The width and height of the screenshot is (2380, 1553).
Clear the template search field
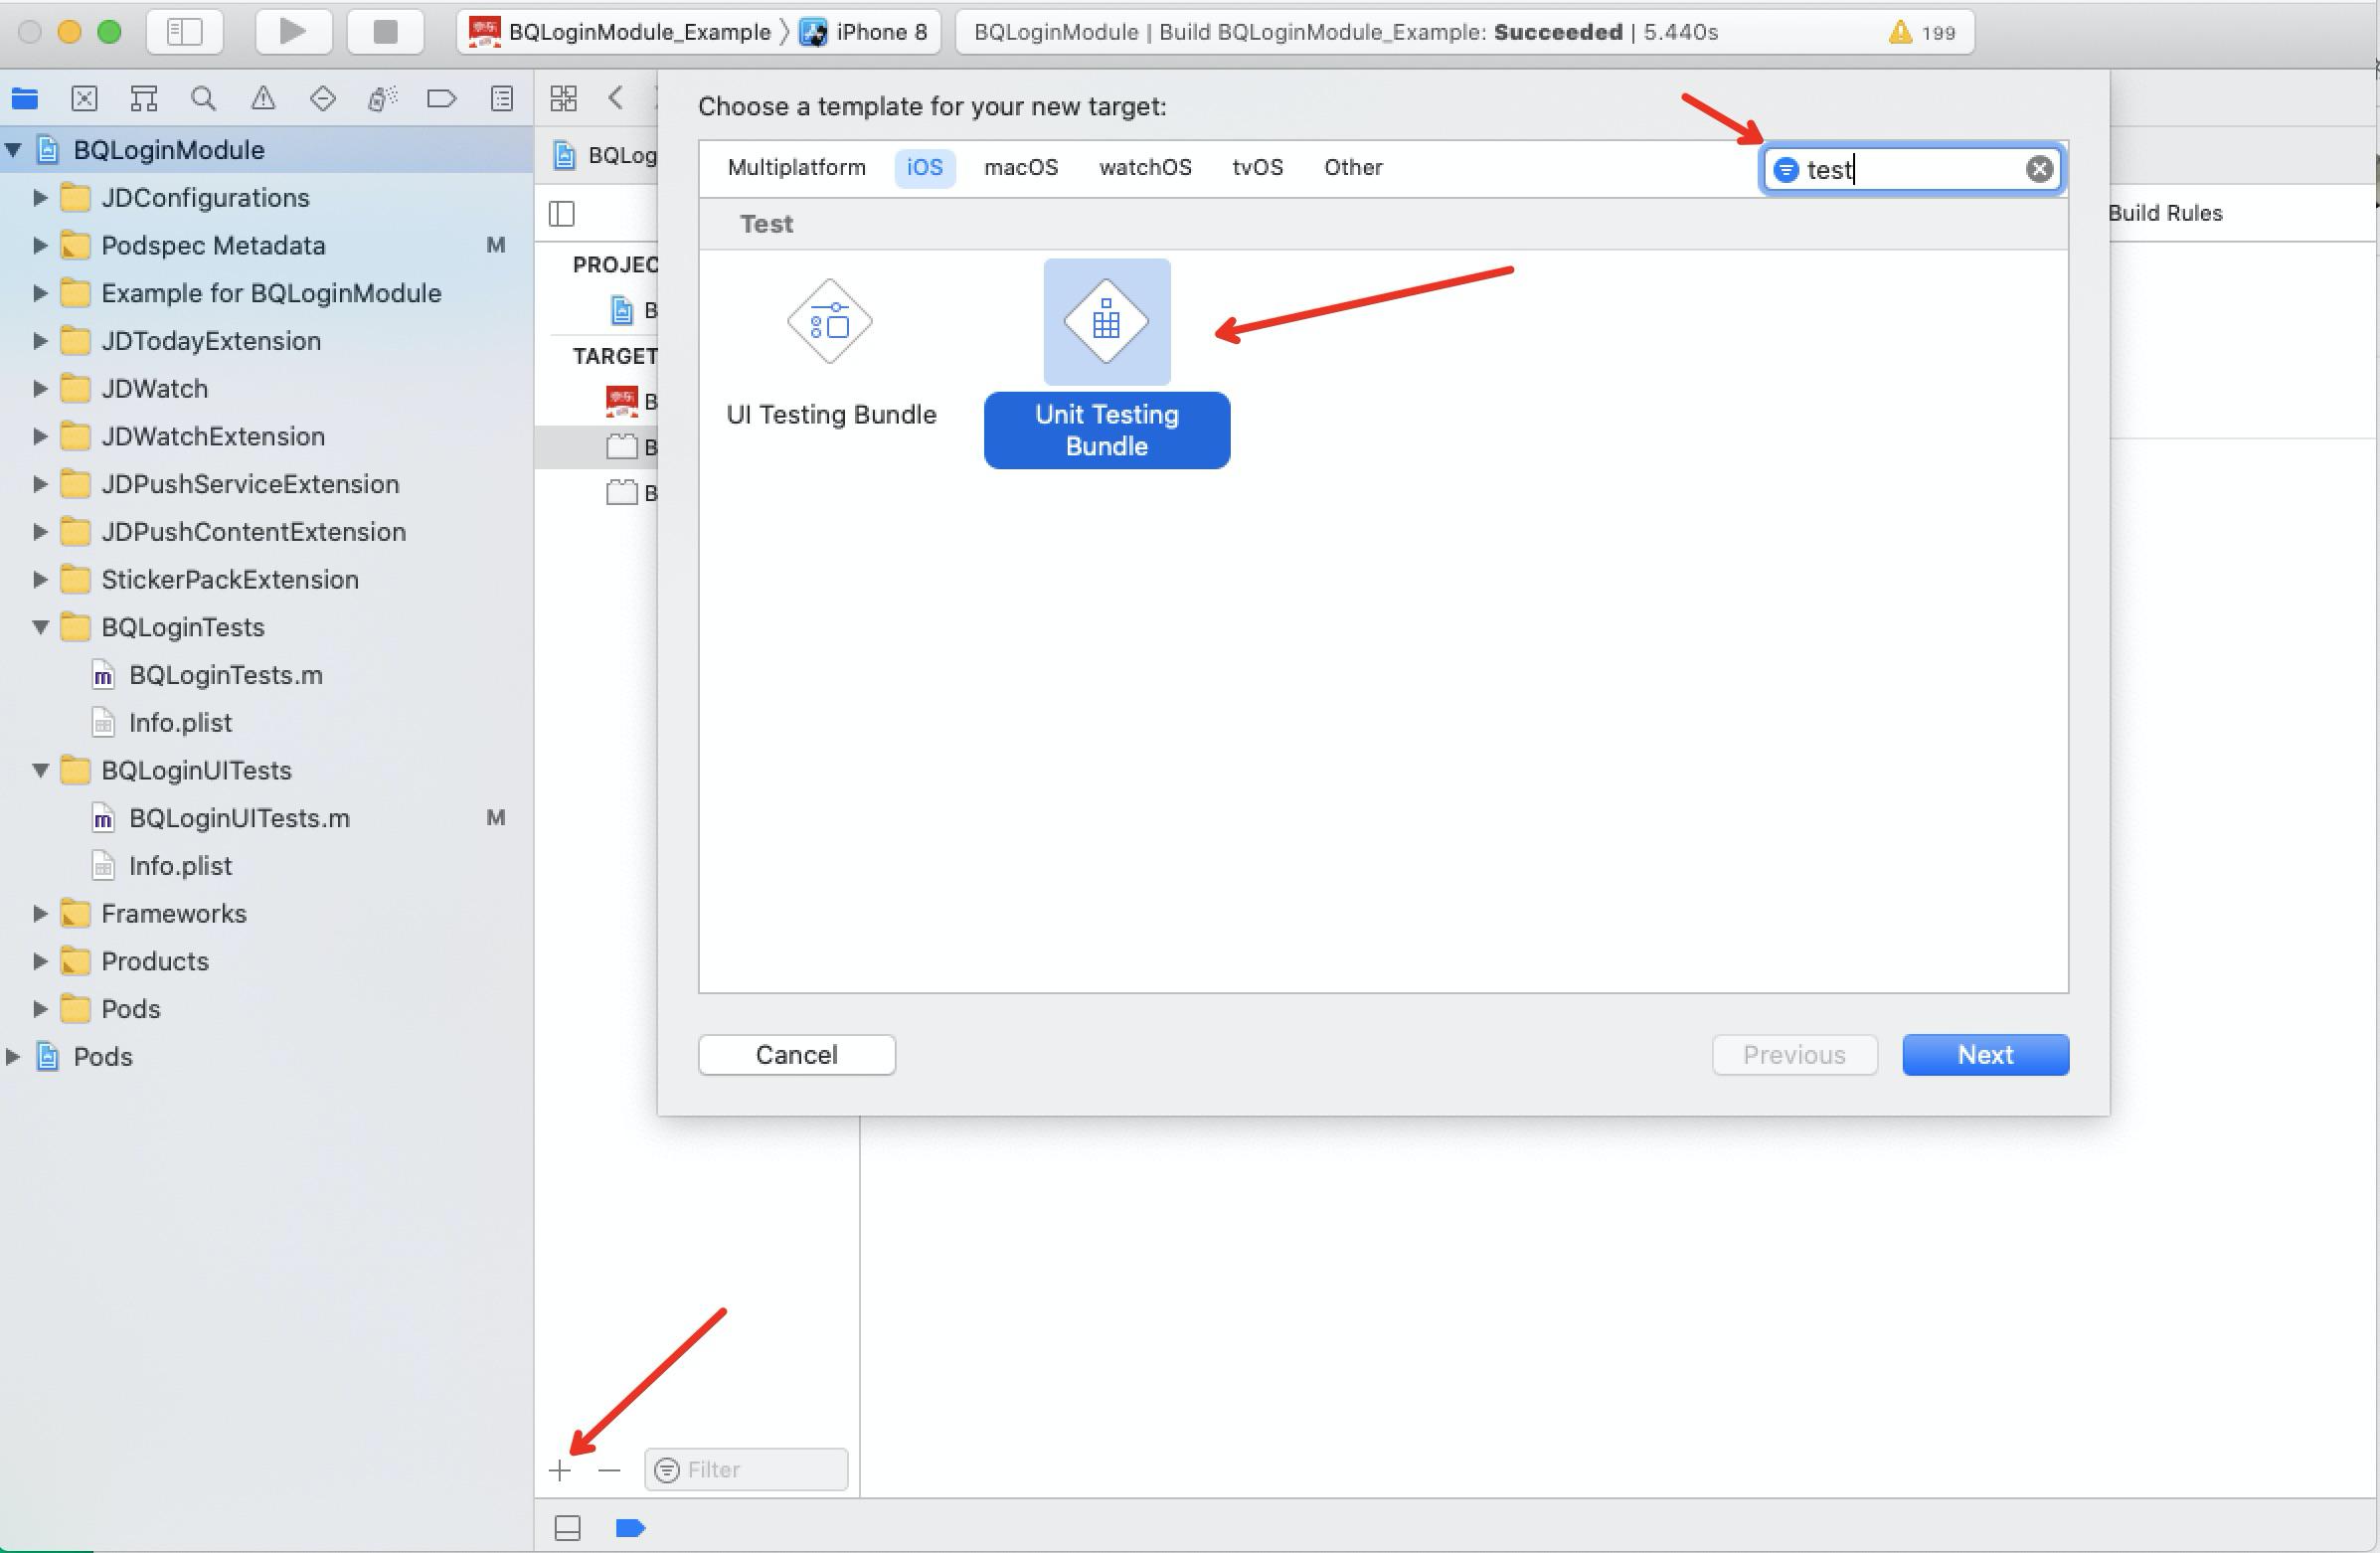[2039, 168]
